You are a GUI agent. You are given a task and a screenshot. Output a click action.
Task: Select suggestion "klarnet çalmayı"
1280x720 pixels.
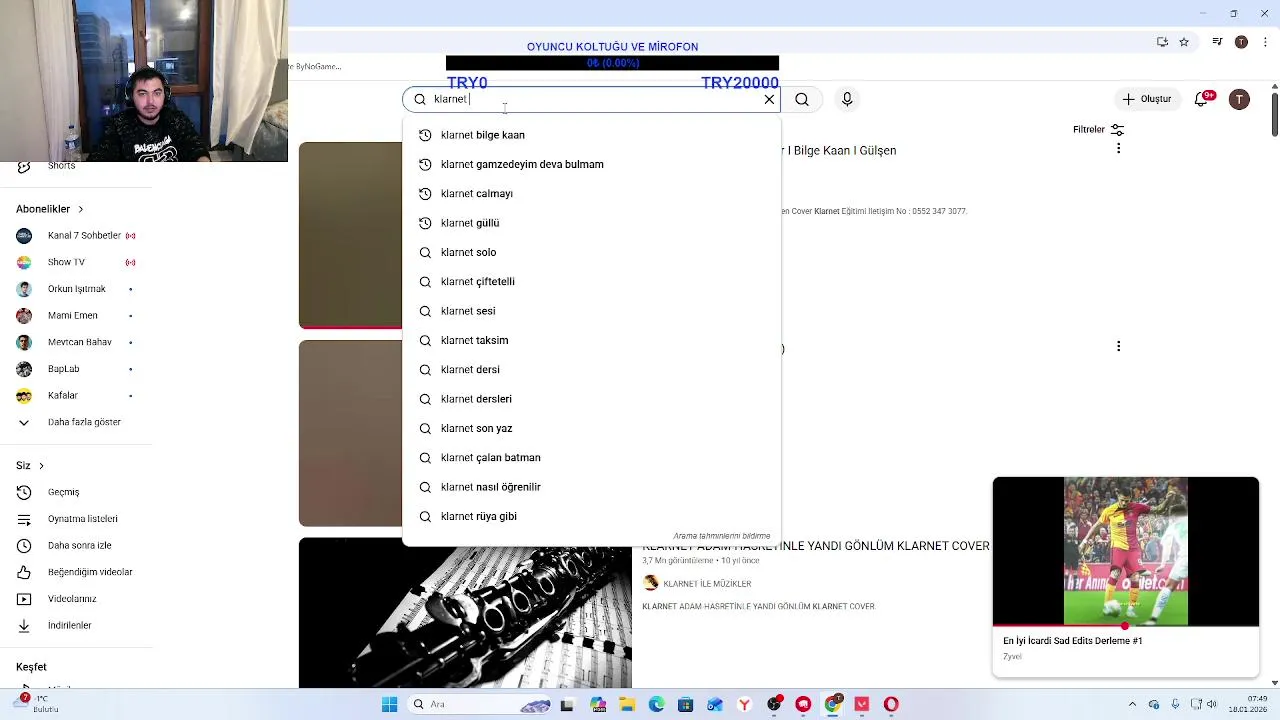pos(591,194)
